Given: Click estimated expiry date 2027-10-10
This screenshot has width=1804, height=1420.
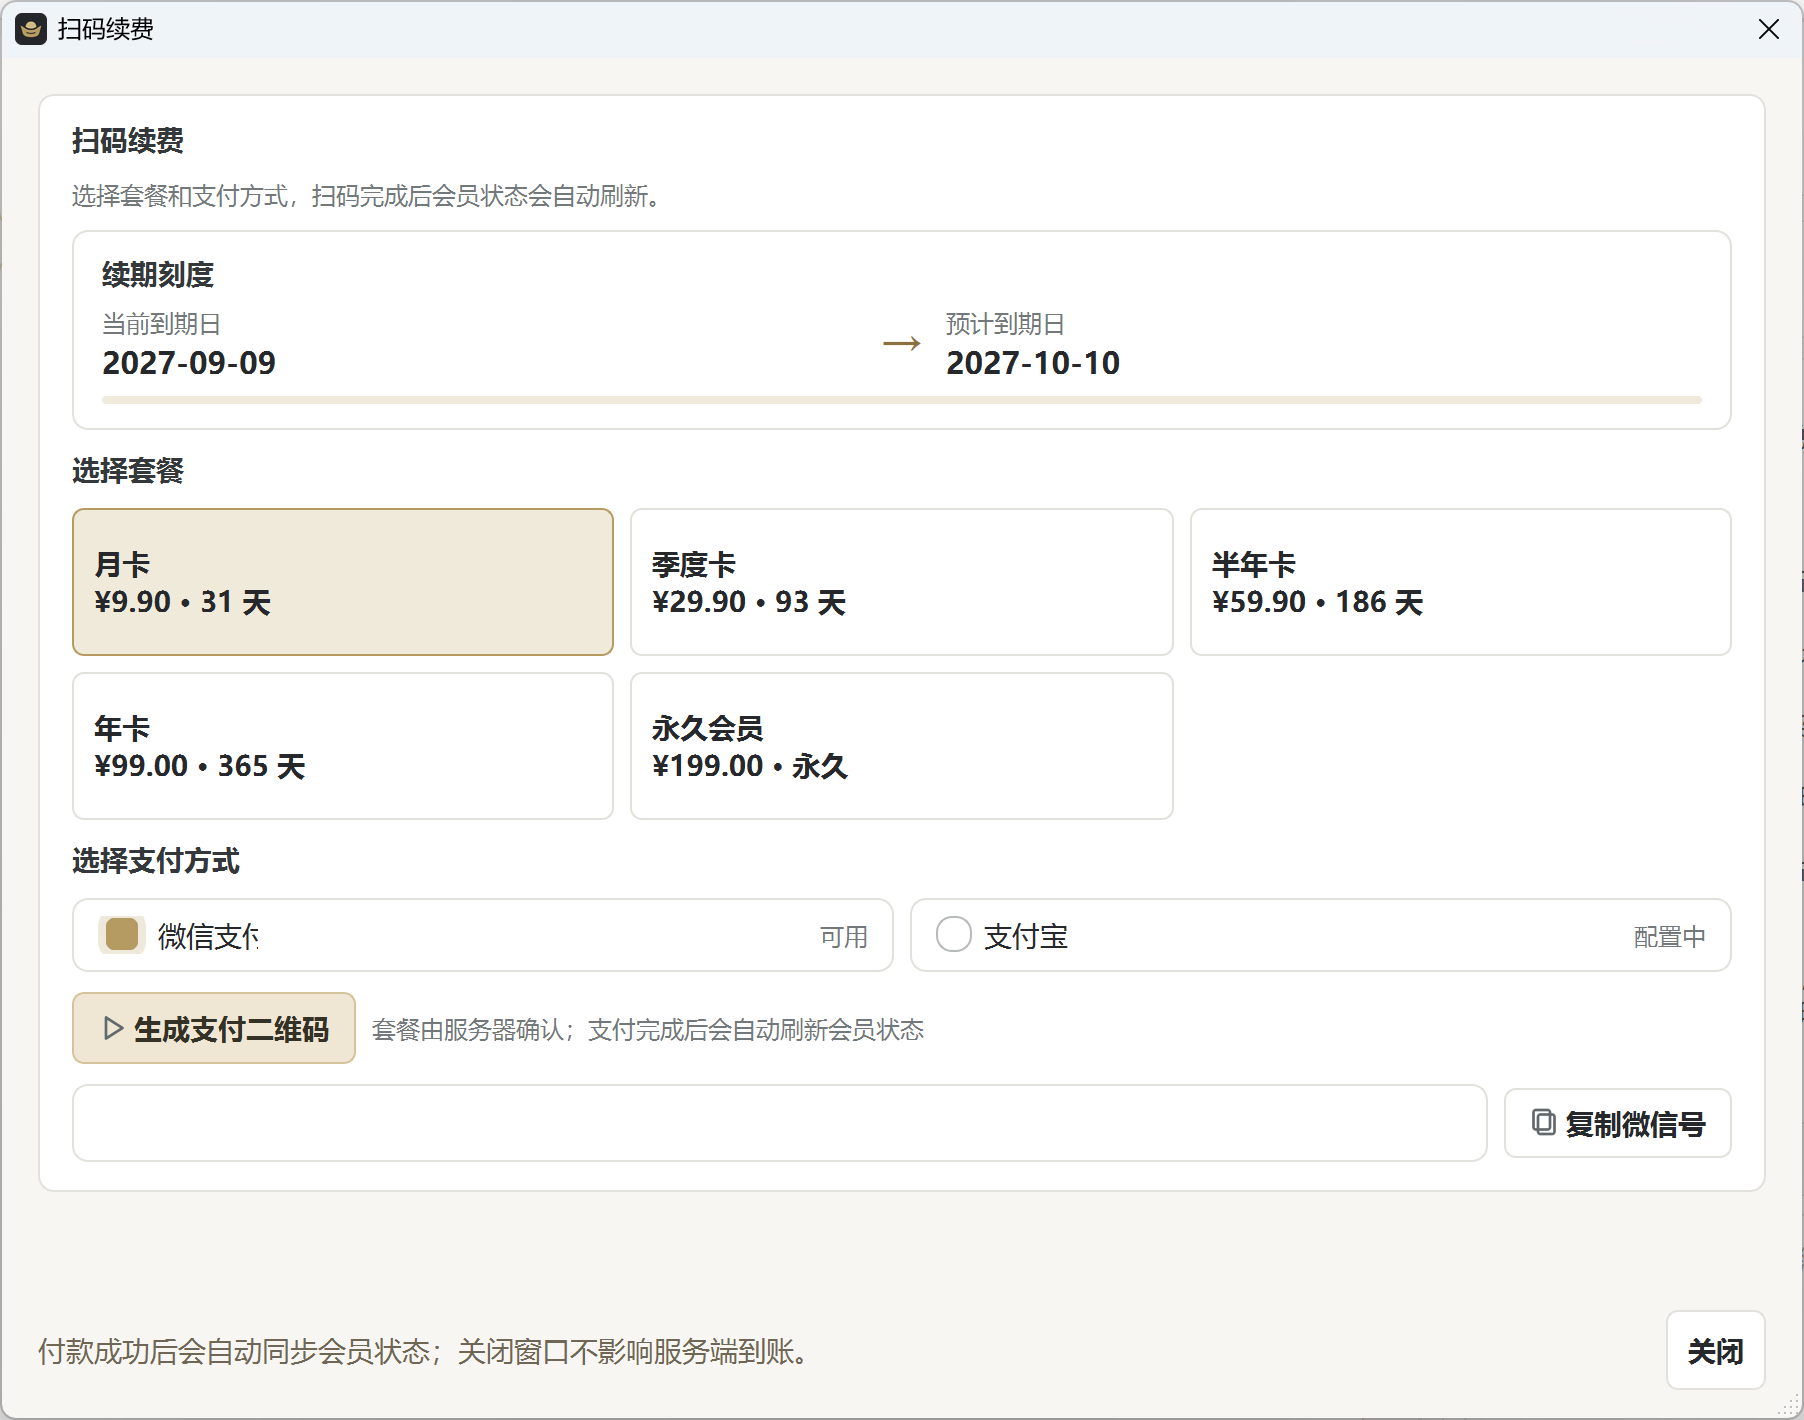Looking at the screenshot, I should click(x=1033, y=363).
